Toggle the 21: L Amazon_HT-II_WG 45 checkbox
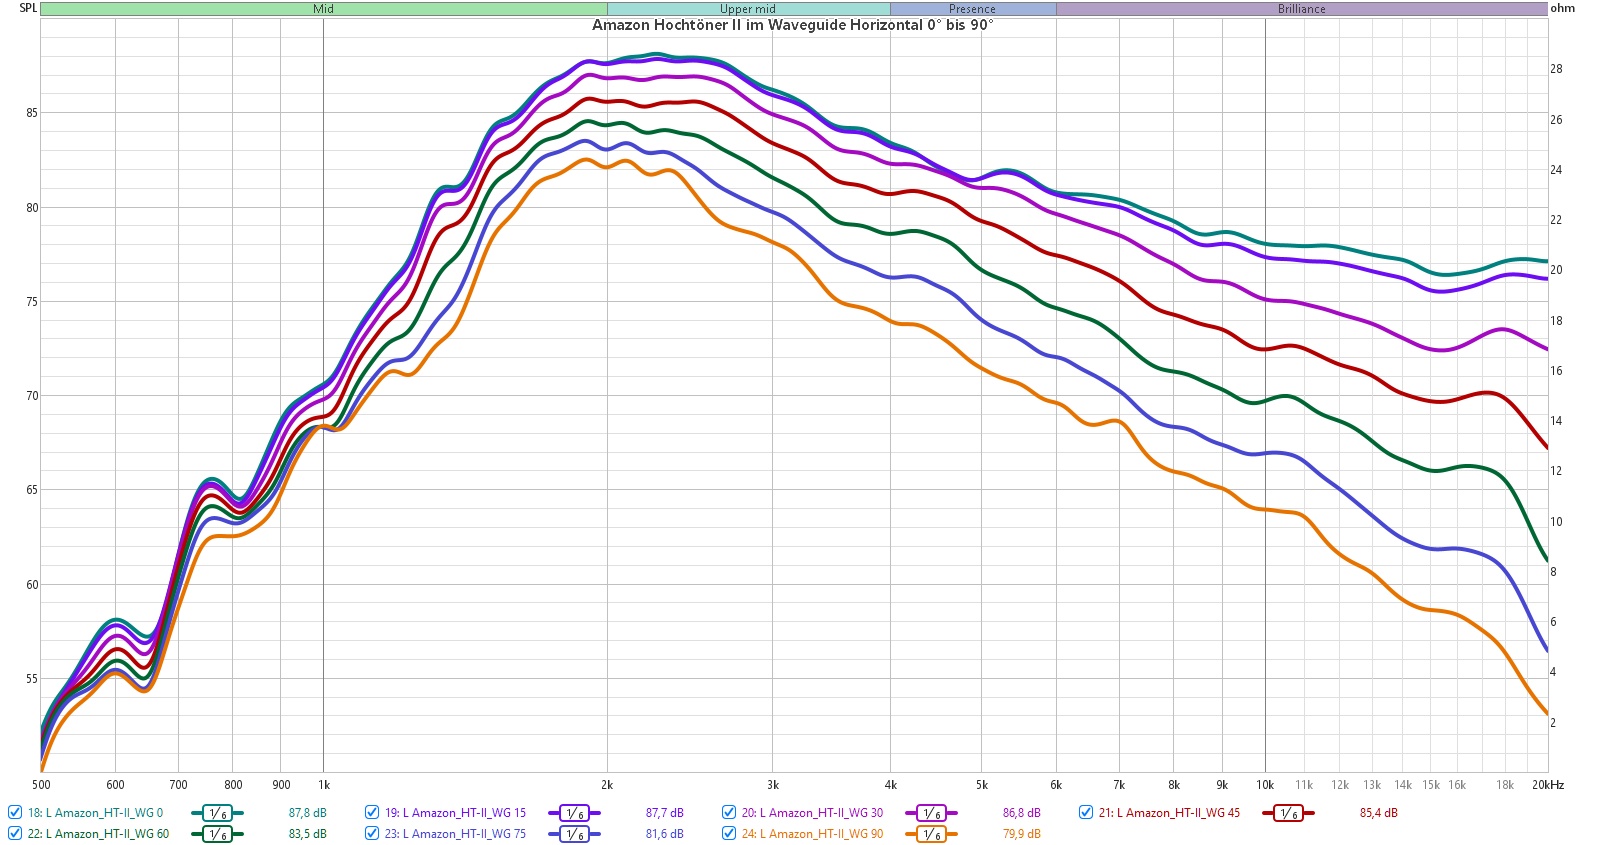The height and width of the screenshot is (845, 1600). pyautogui.click(x=1086, y=813)
